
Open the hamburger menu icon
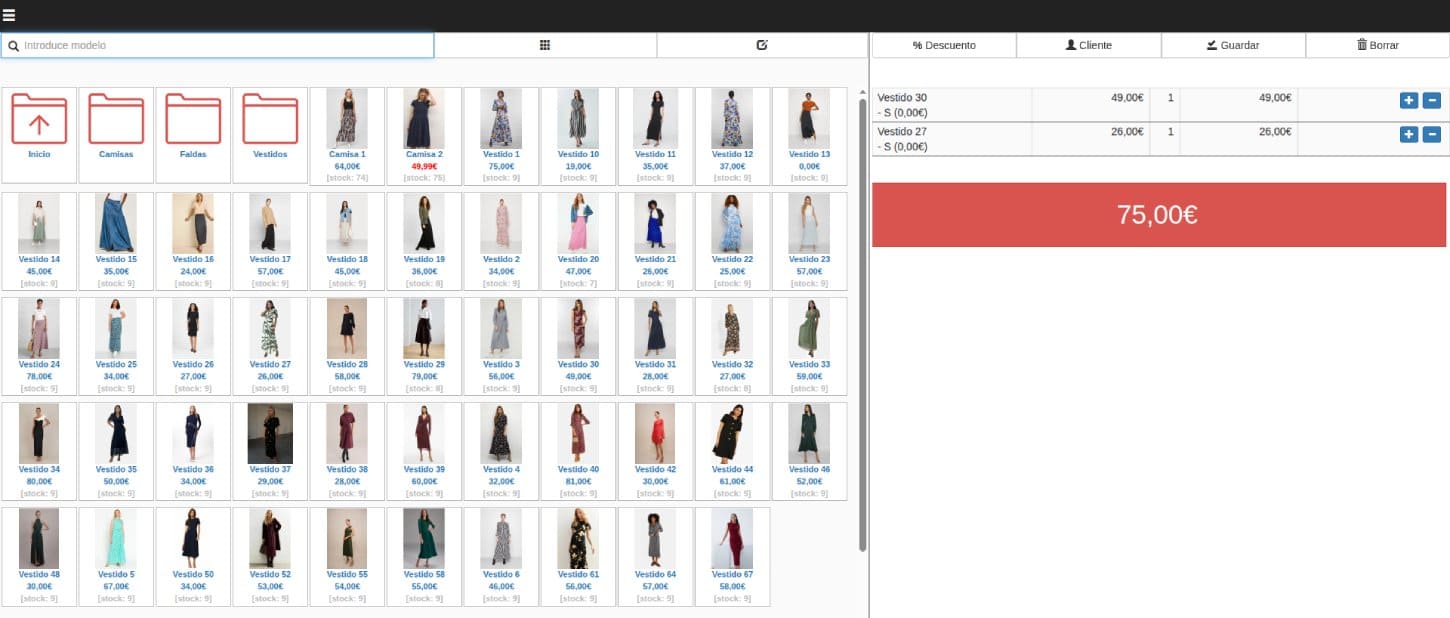[x=9, y=15]
